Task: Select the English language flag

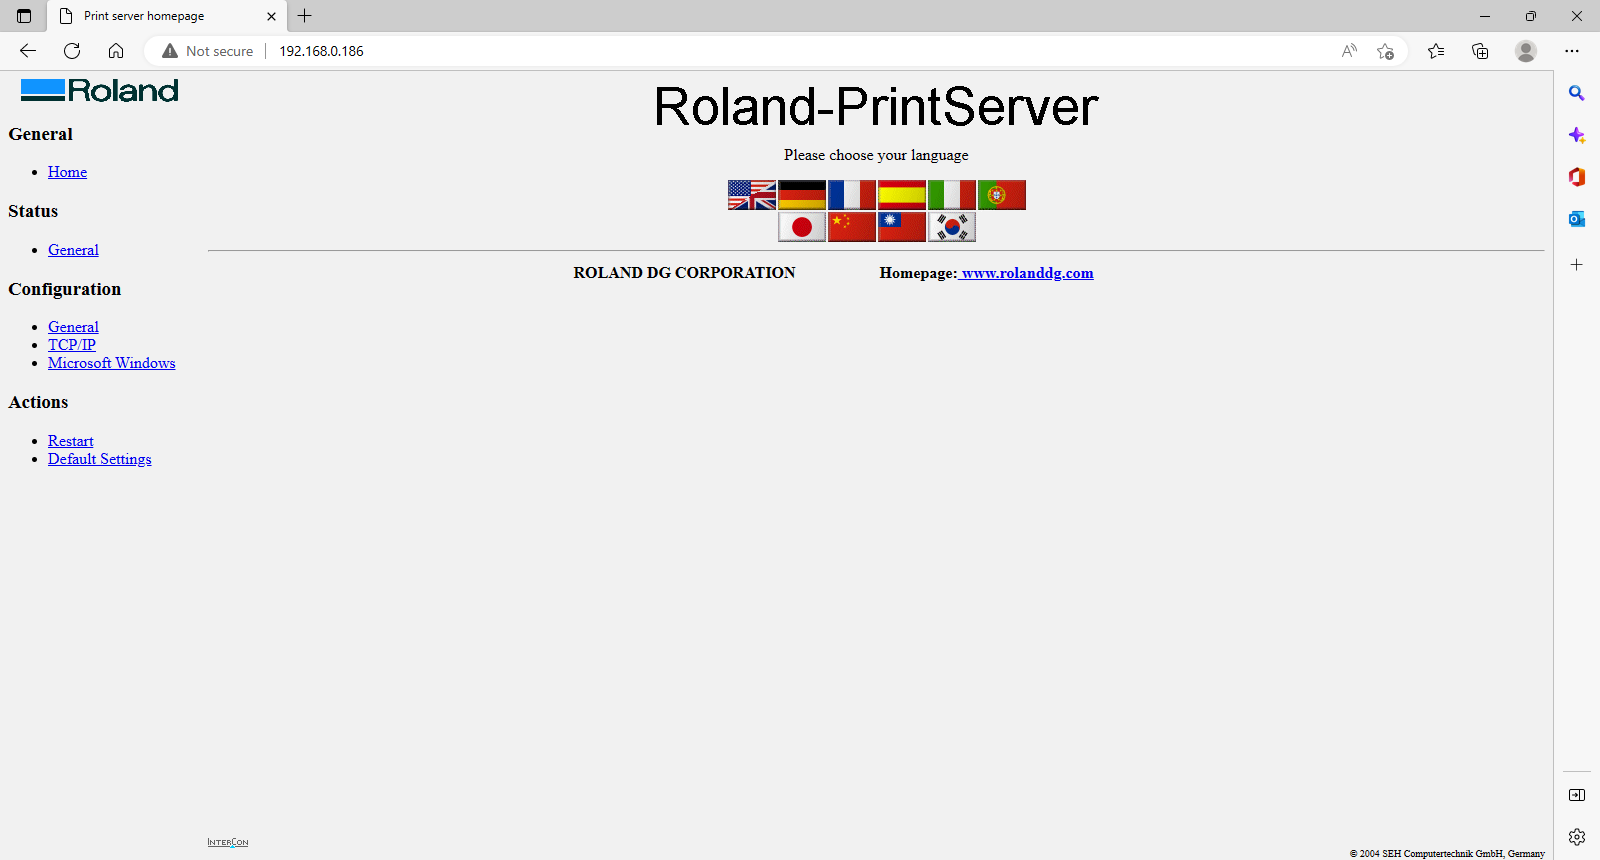Action: [x=752, y=195]
